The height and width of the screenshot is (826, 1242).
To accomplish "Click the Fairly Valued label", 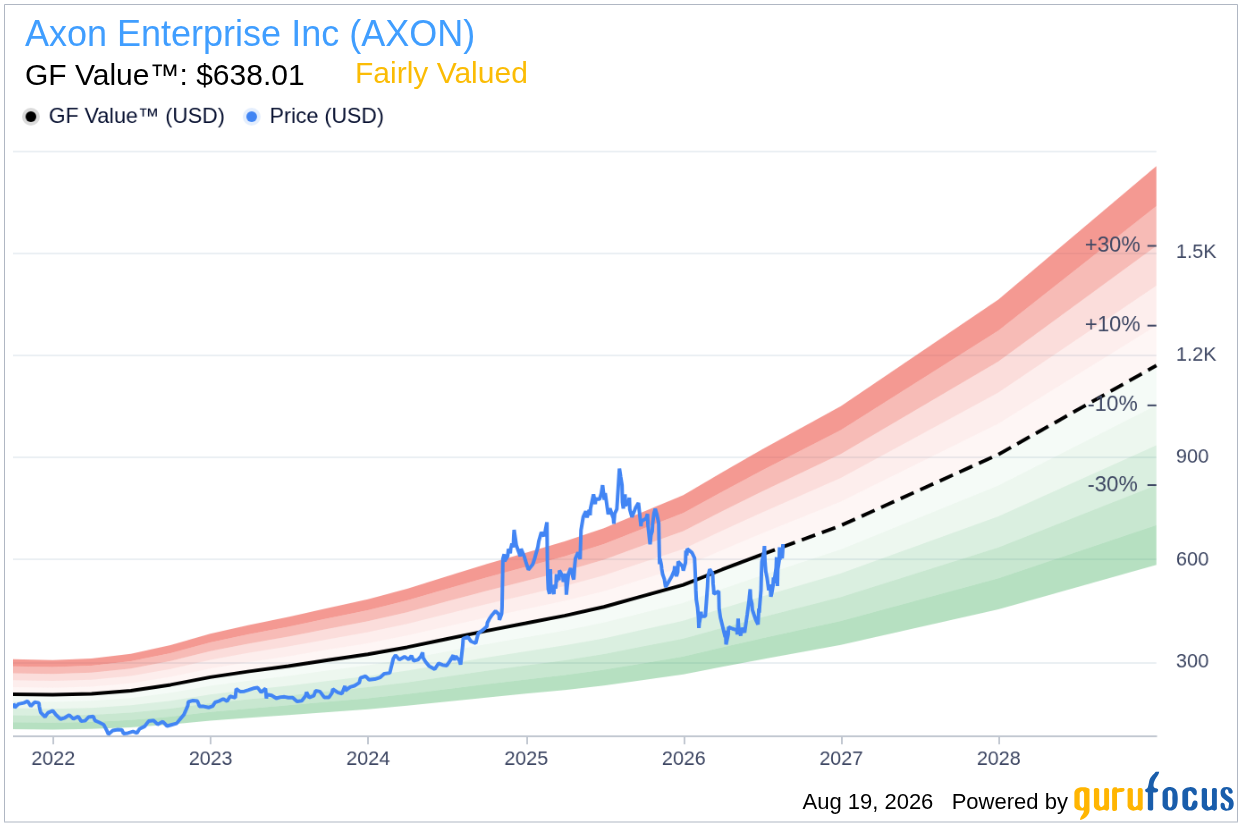I will (441, 73).
